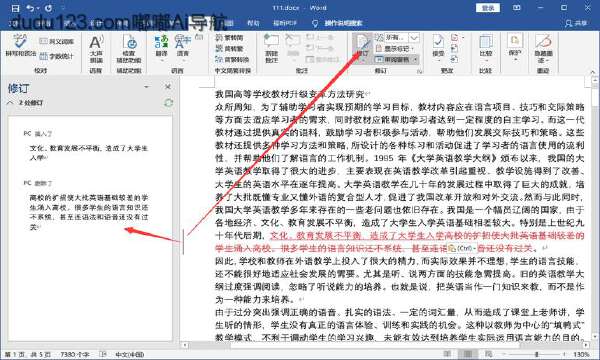Switch to Print Layout view in status bar
The image size is (600, 360).
click(468, 354)
